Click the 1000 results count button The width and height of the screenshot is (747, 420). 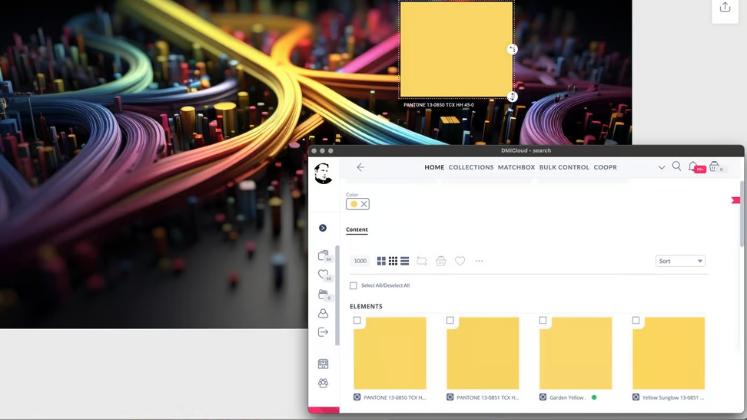[360, 261]
